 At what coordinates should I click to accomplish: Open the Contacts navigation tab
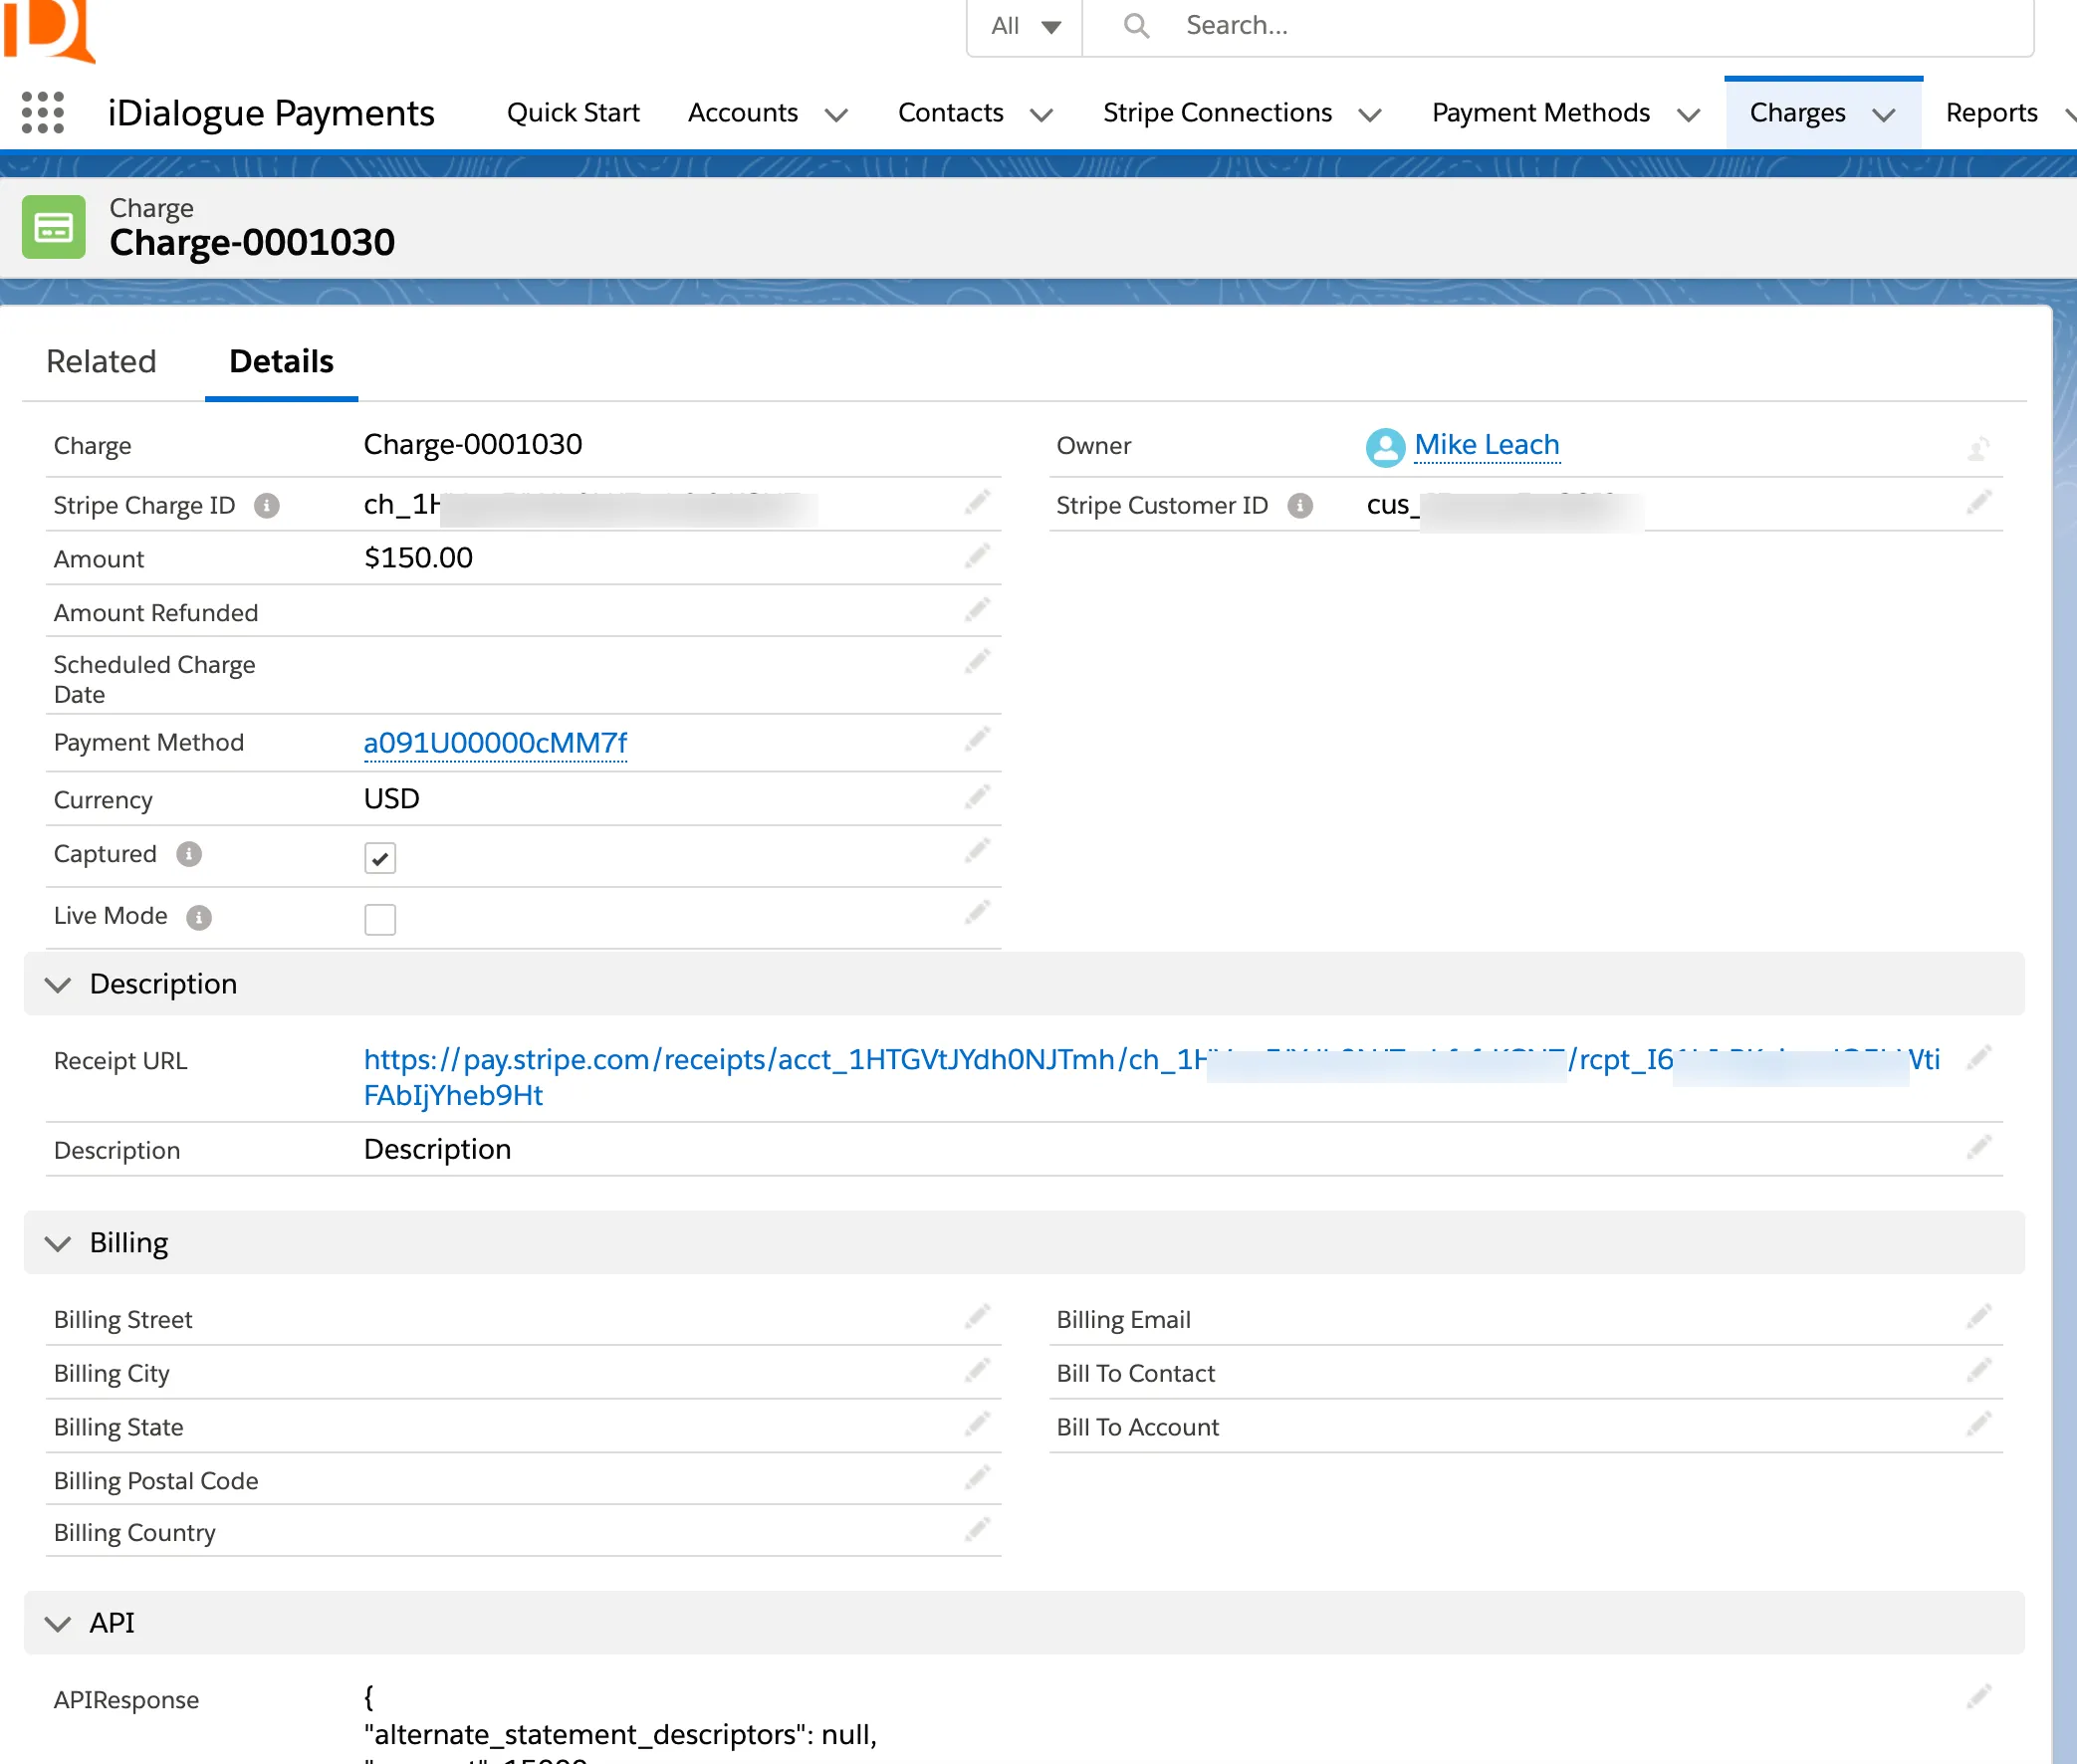[x=950, y=113]
